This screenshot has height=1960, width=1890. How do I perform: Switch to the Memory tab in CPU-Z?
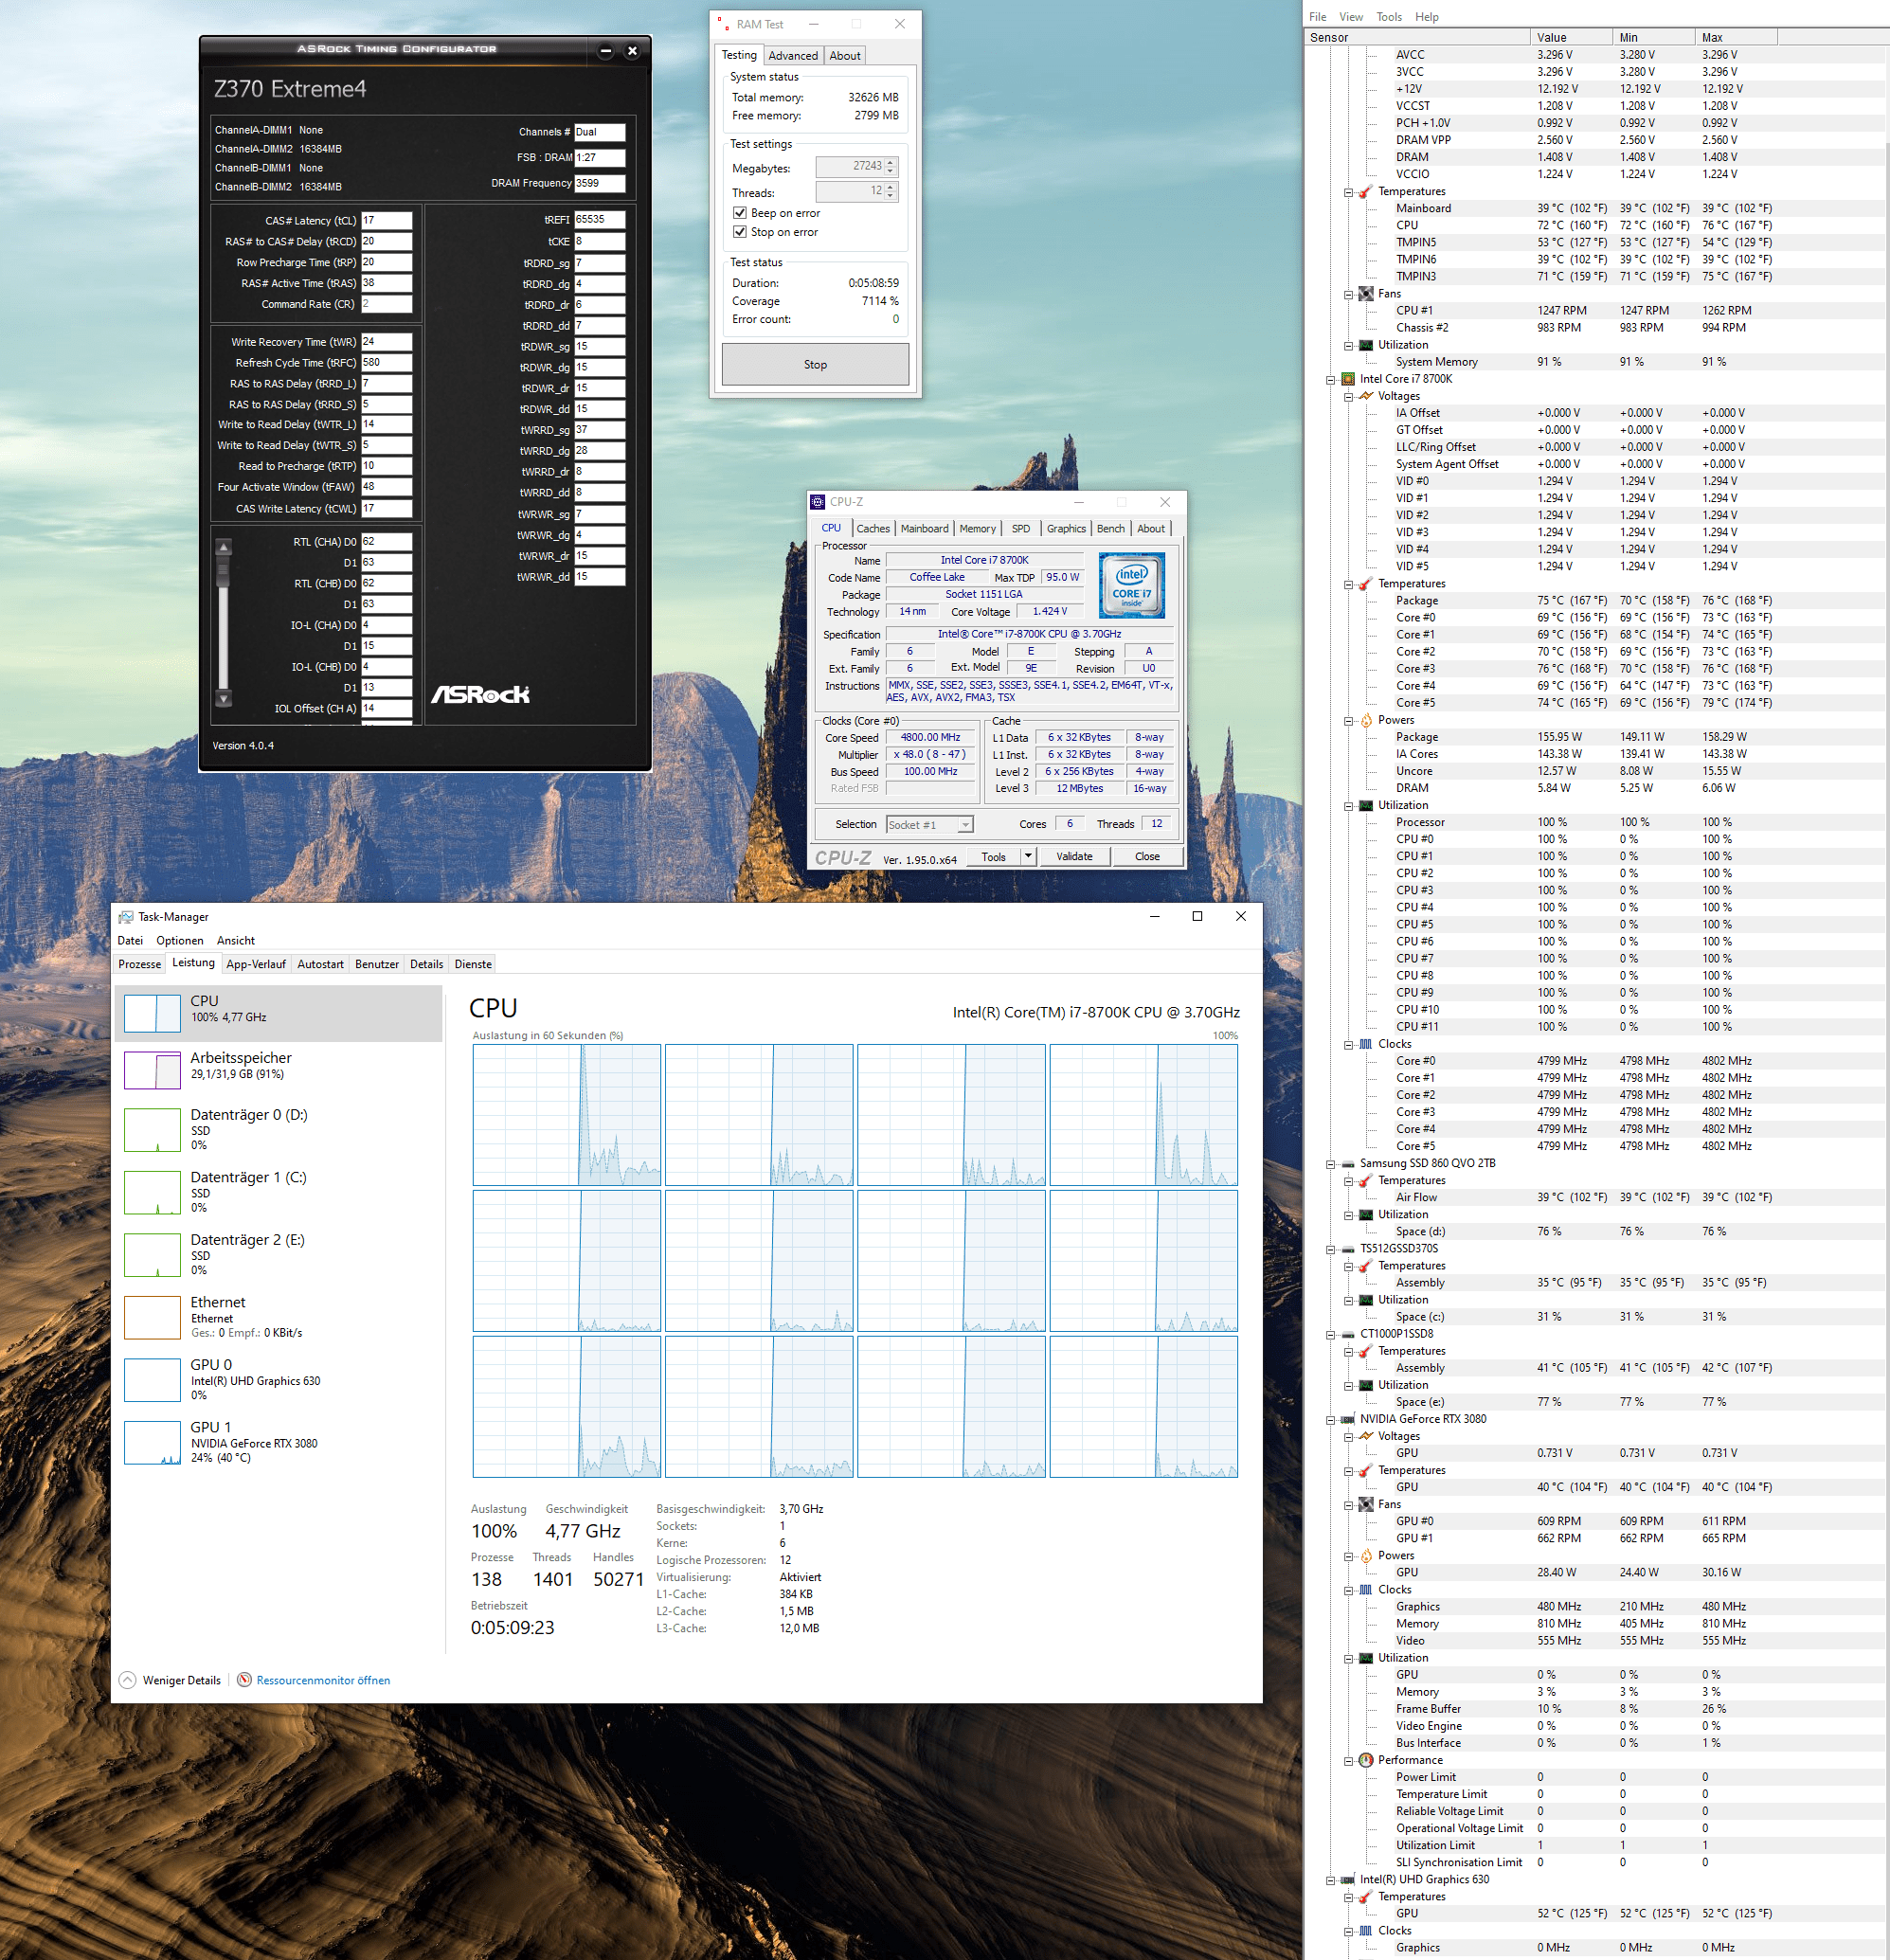point(977,529)
